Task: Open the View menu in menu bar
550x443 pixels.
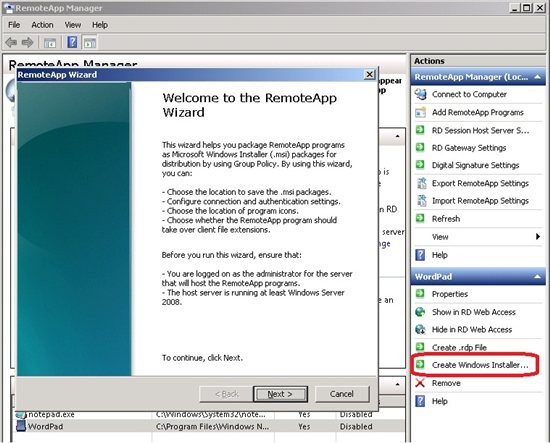Action: pos(73,25)
